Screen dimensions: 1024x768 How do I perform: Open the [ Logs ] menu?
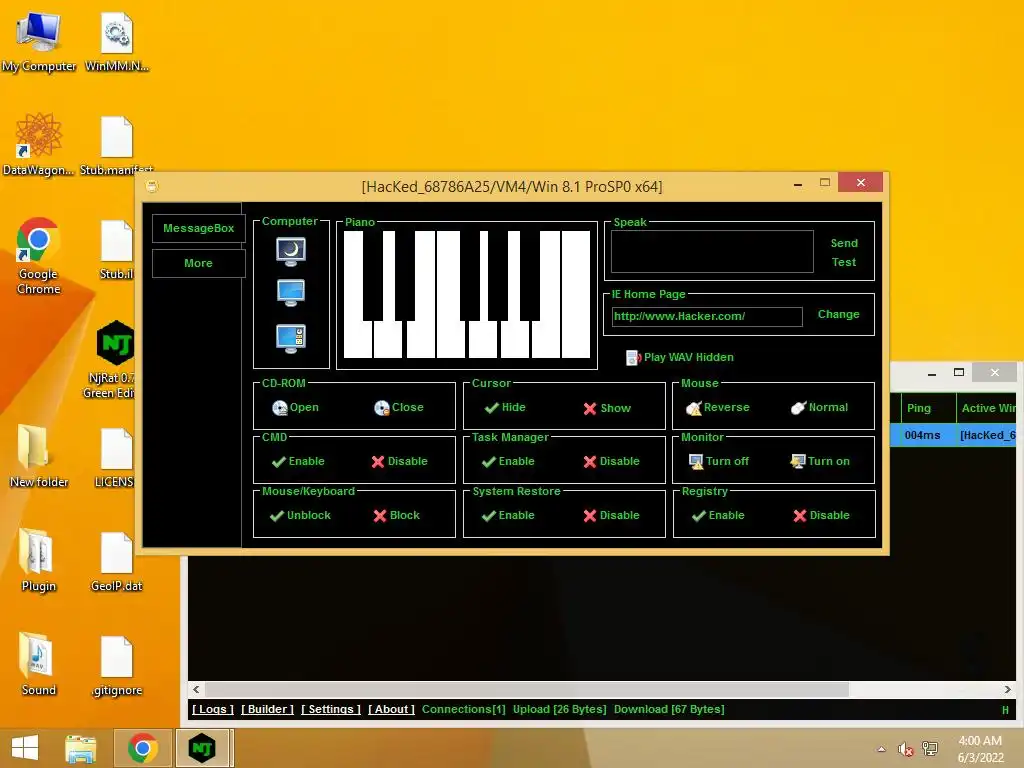tap(213, 709)
